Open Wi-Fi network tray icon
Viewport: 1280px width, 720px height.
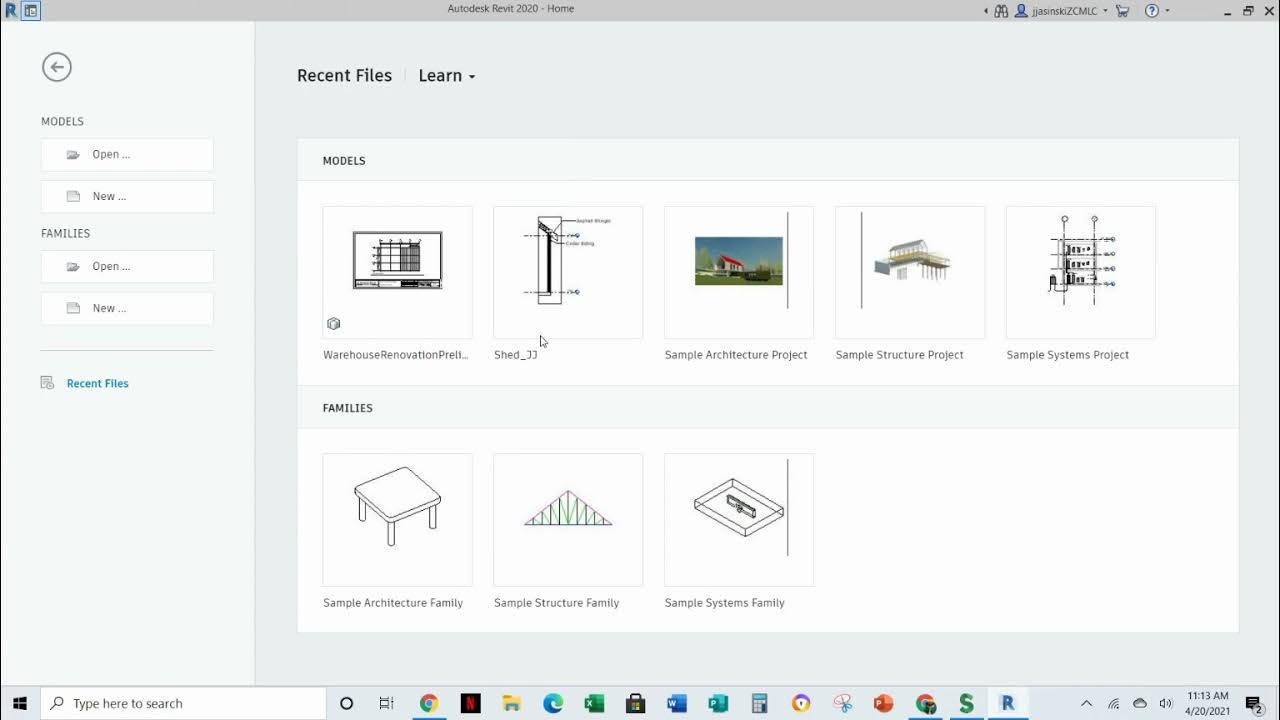coord(1113,703)
